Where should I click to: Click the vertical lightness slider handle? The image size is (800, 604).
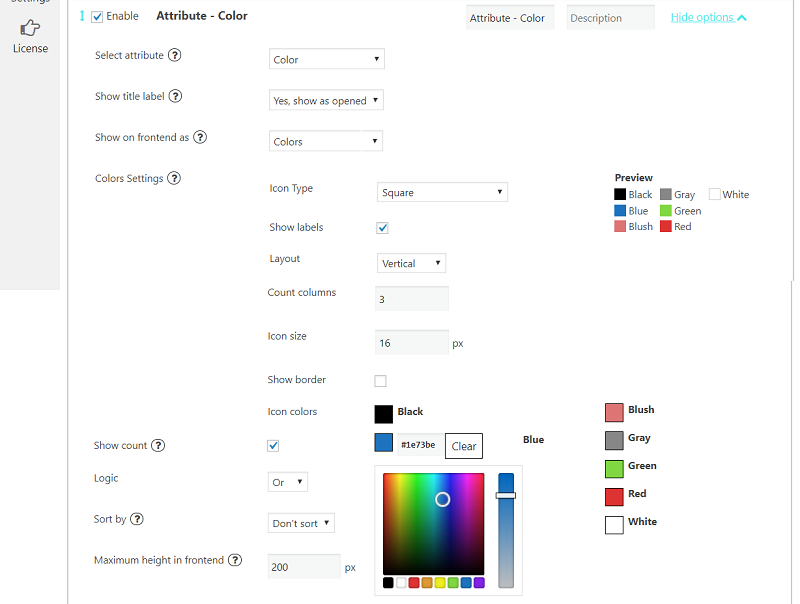(x=506, y=495)
